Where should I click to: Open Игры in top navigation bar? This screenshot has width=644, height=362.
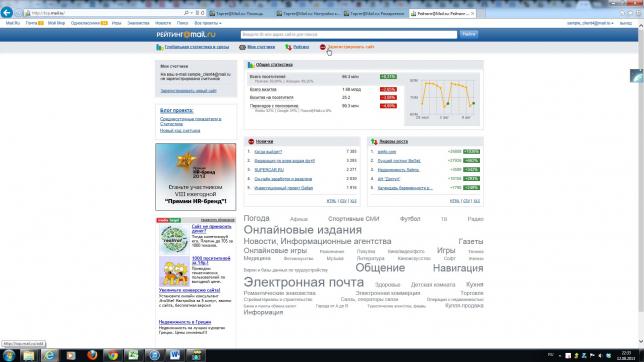tap(117, 23)
